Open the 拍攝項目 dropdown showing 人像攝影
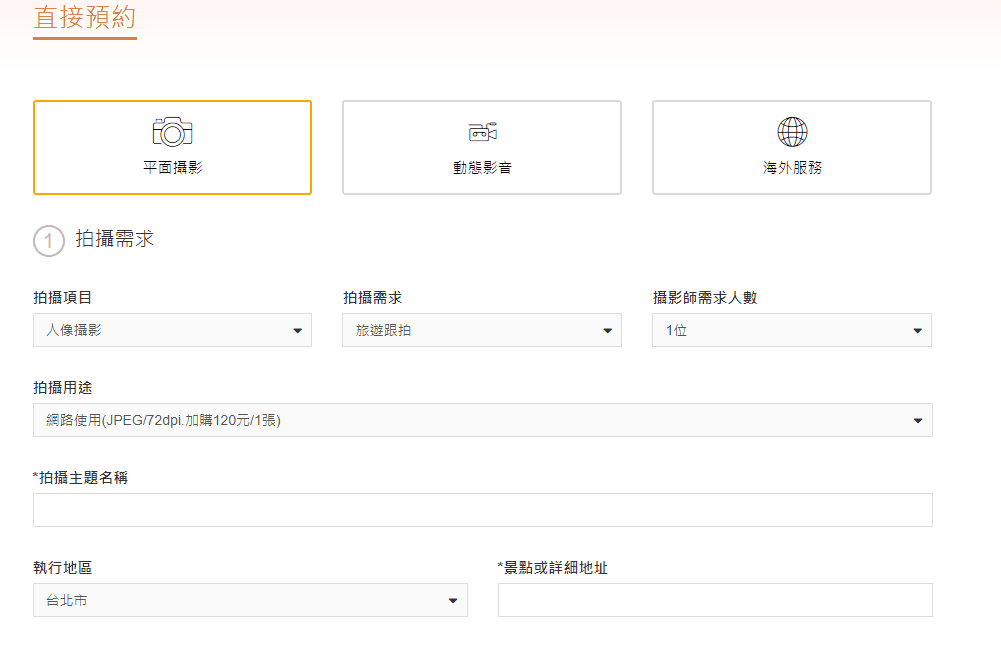Image resolution: width=1001 pixels, height=657 pixels. [x=172, y=330]
